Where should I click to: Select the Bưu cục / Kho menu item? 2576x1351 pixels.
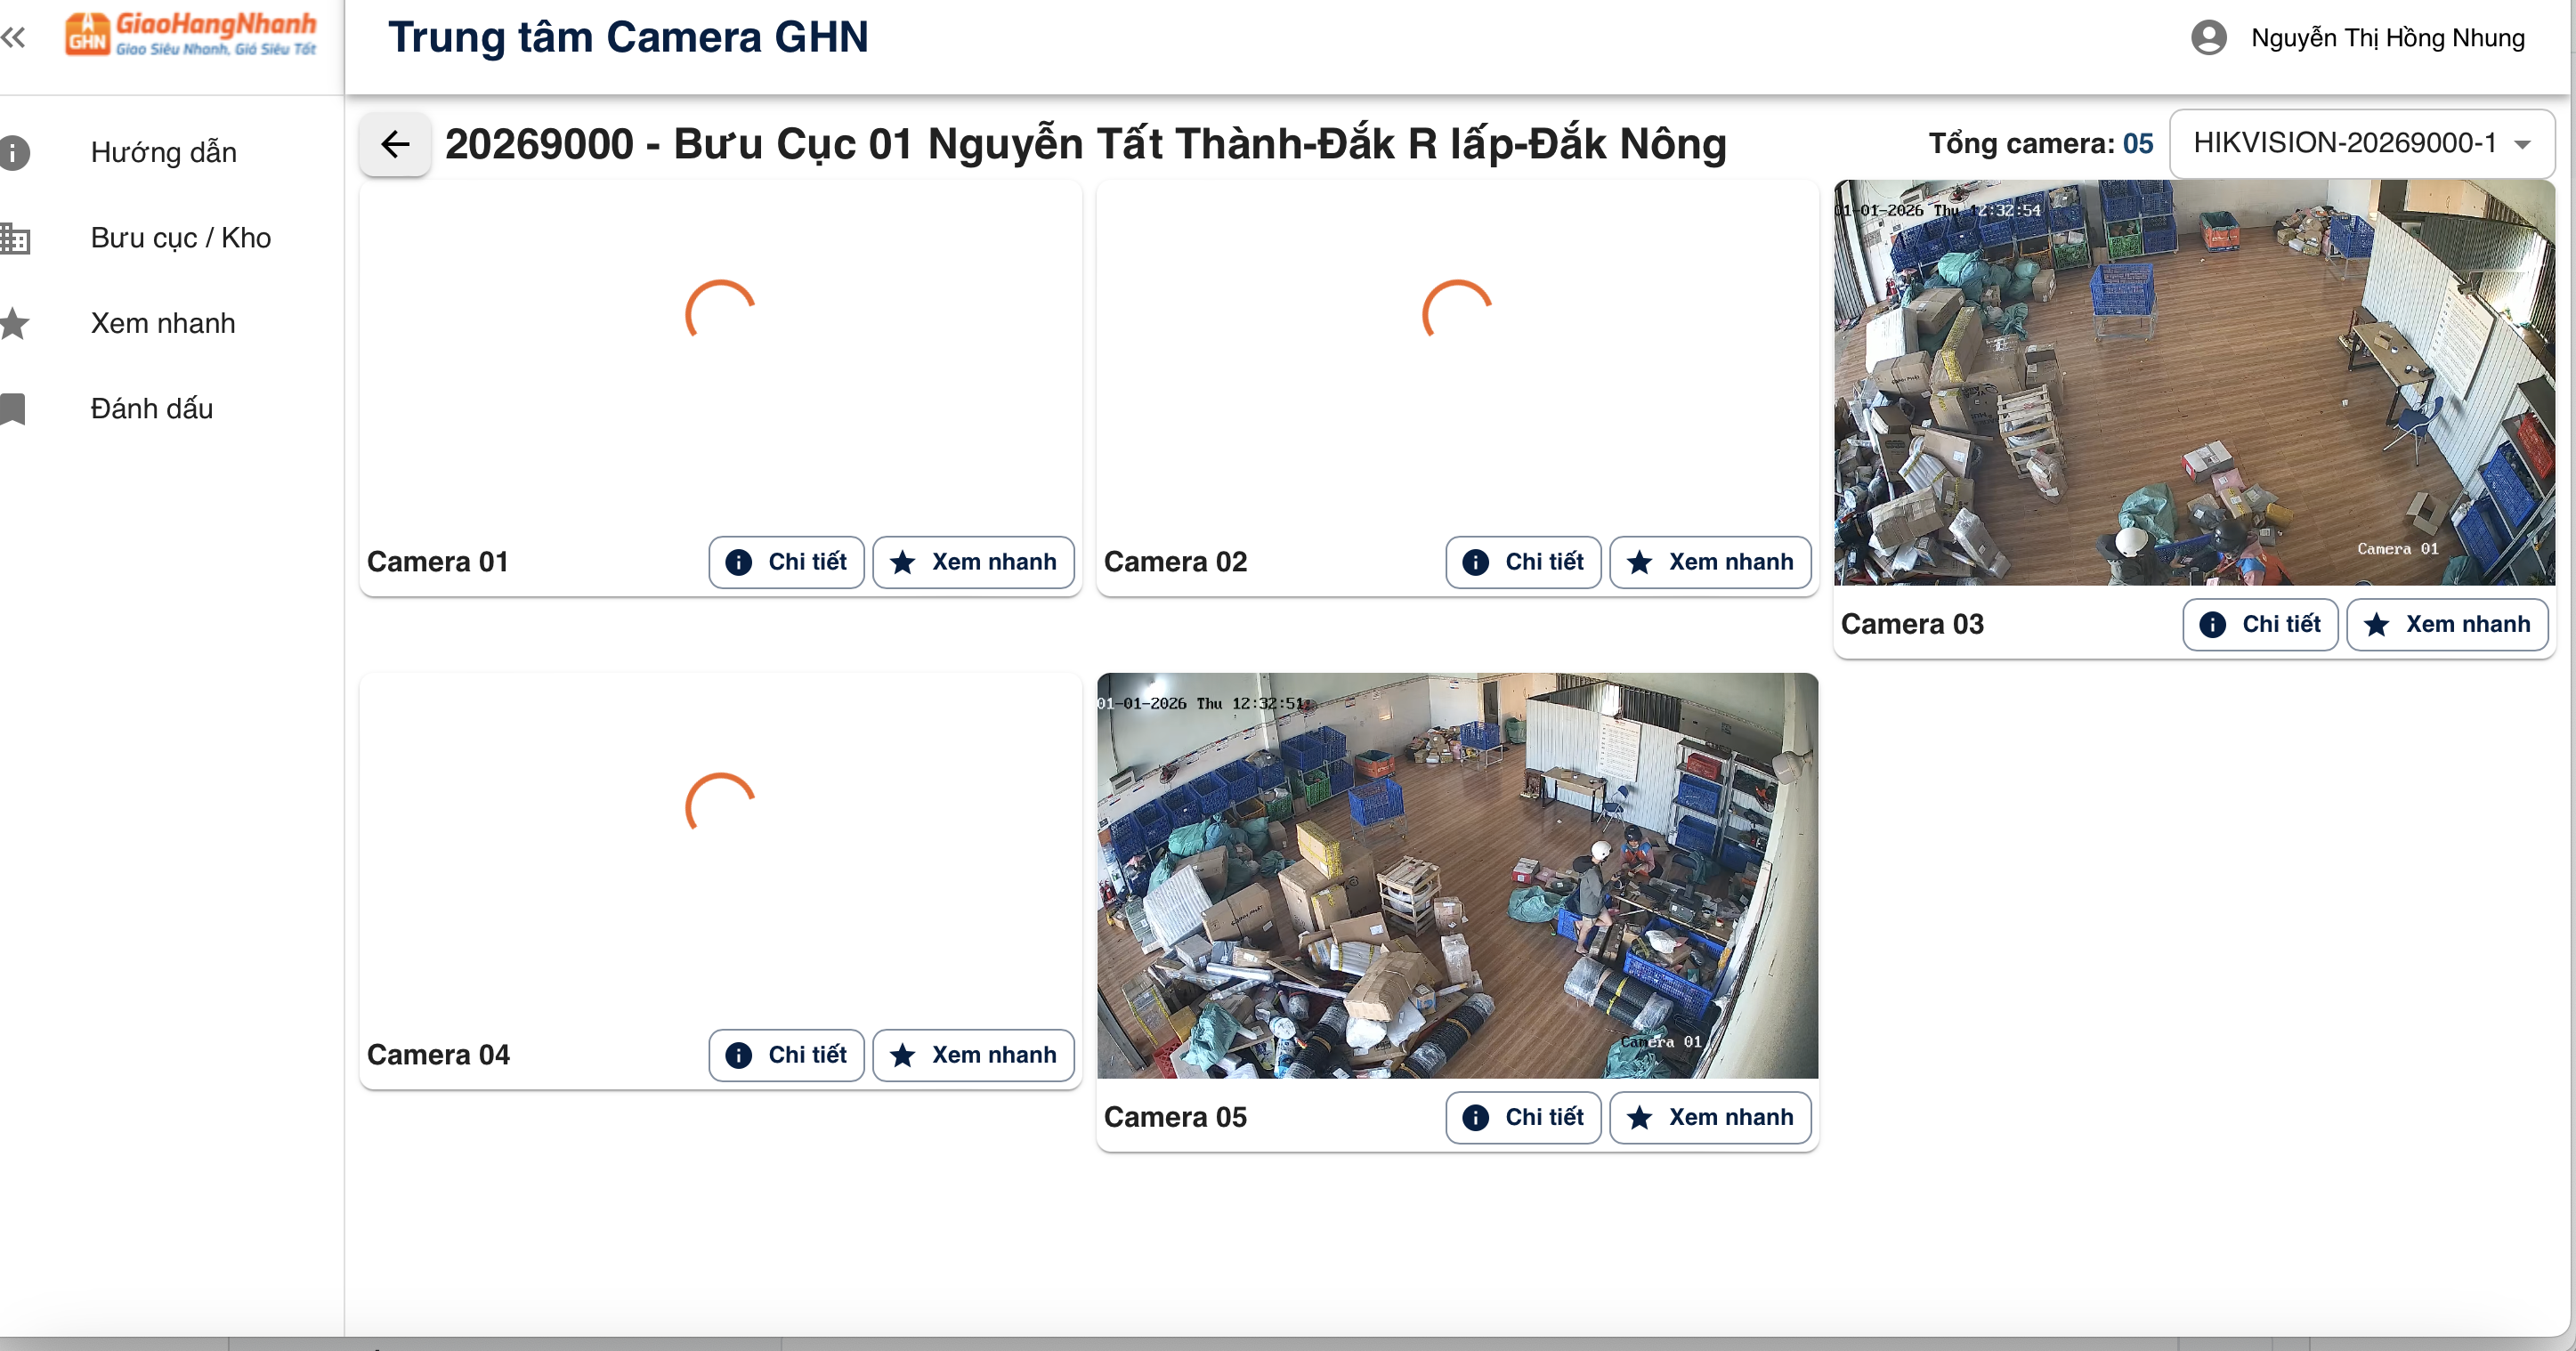[x=180, y=238]
